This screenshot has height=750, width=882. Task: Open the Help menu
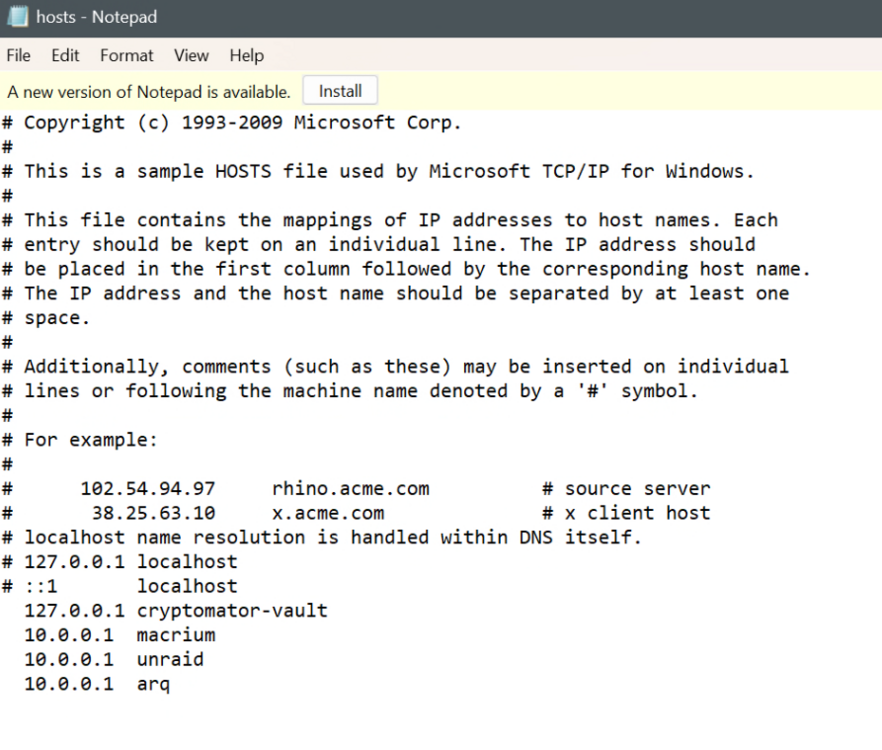pos(246,55)
